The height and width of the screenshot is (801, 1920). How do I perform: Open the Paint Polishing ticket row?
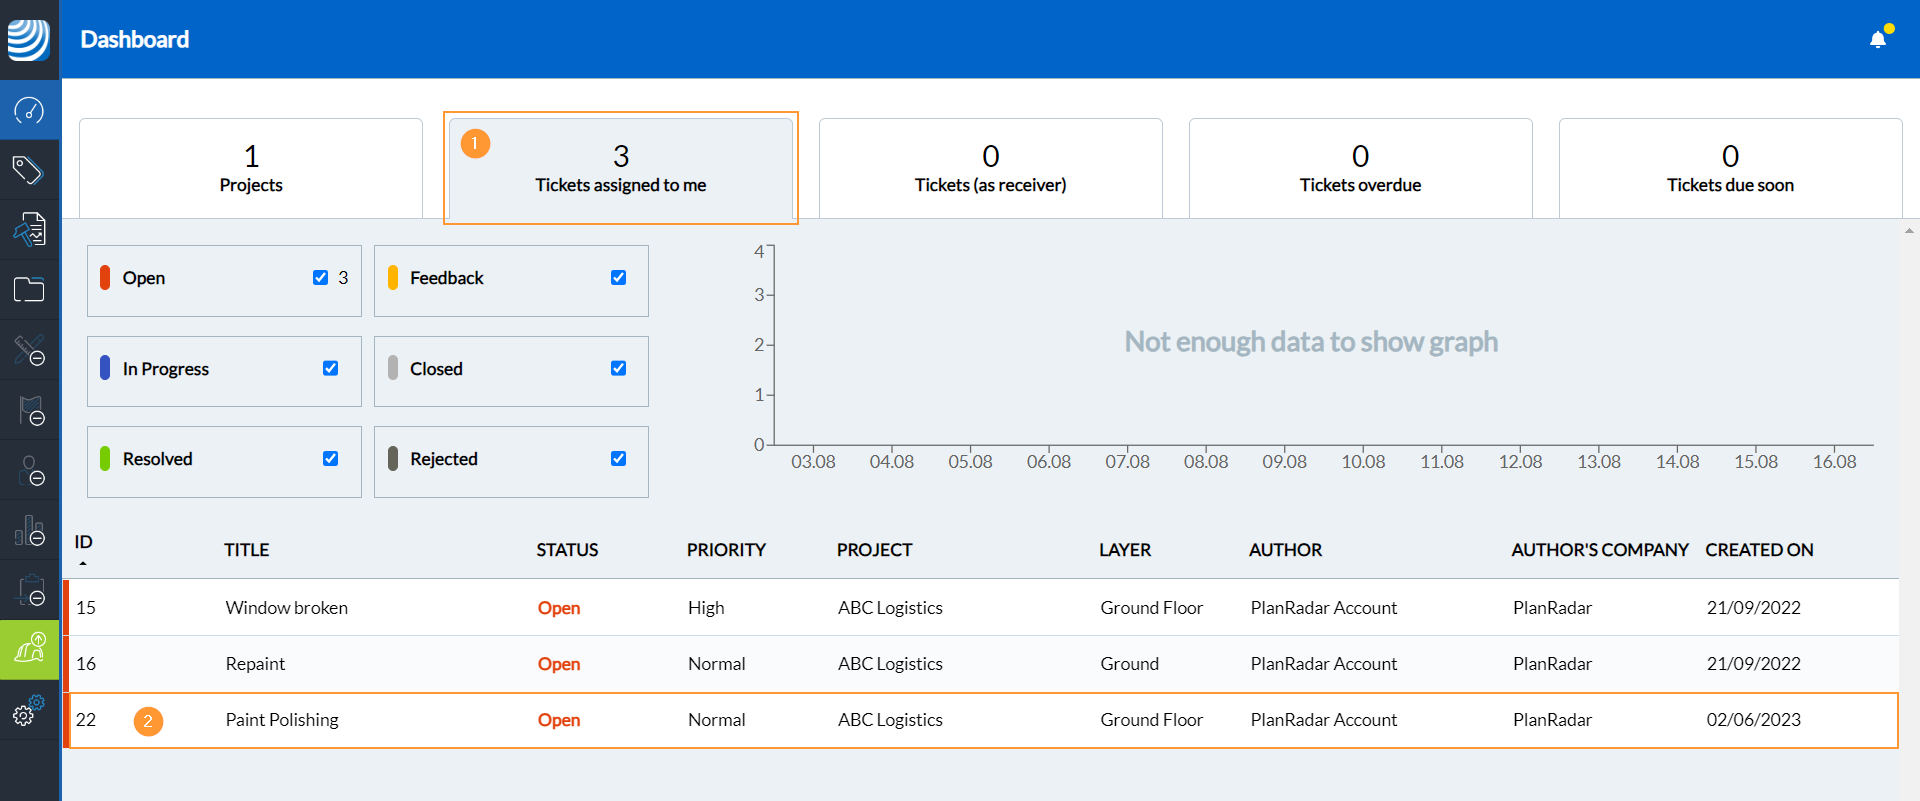tap(282, 720)
